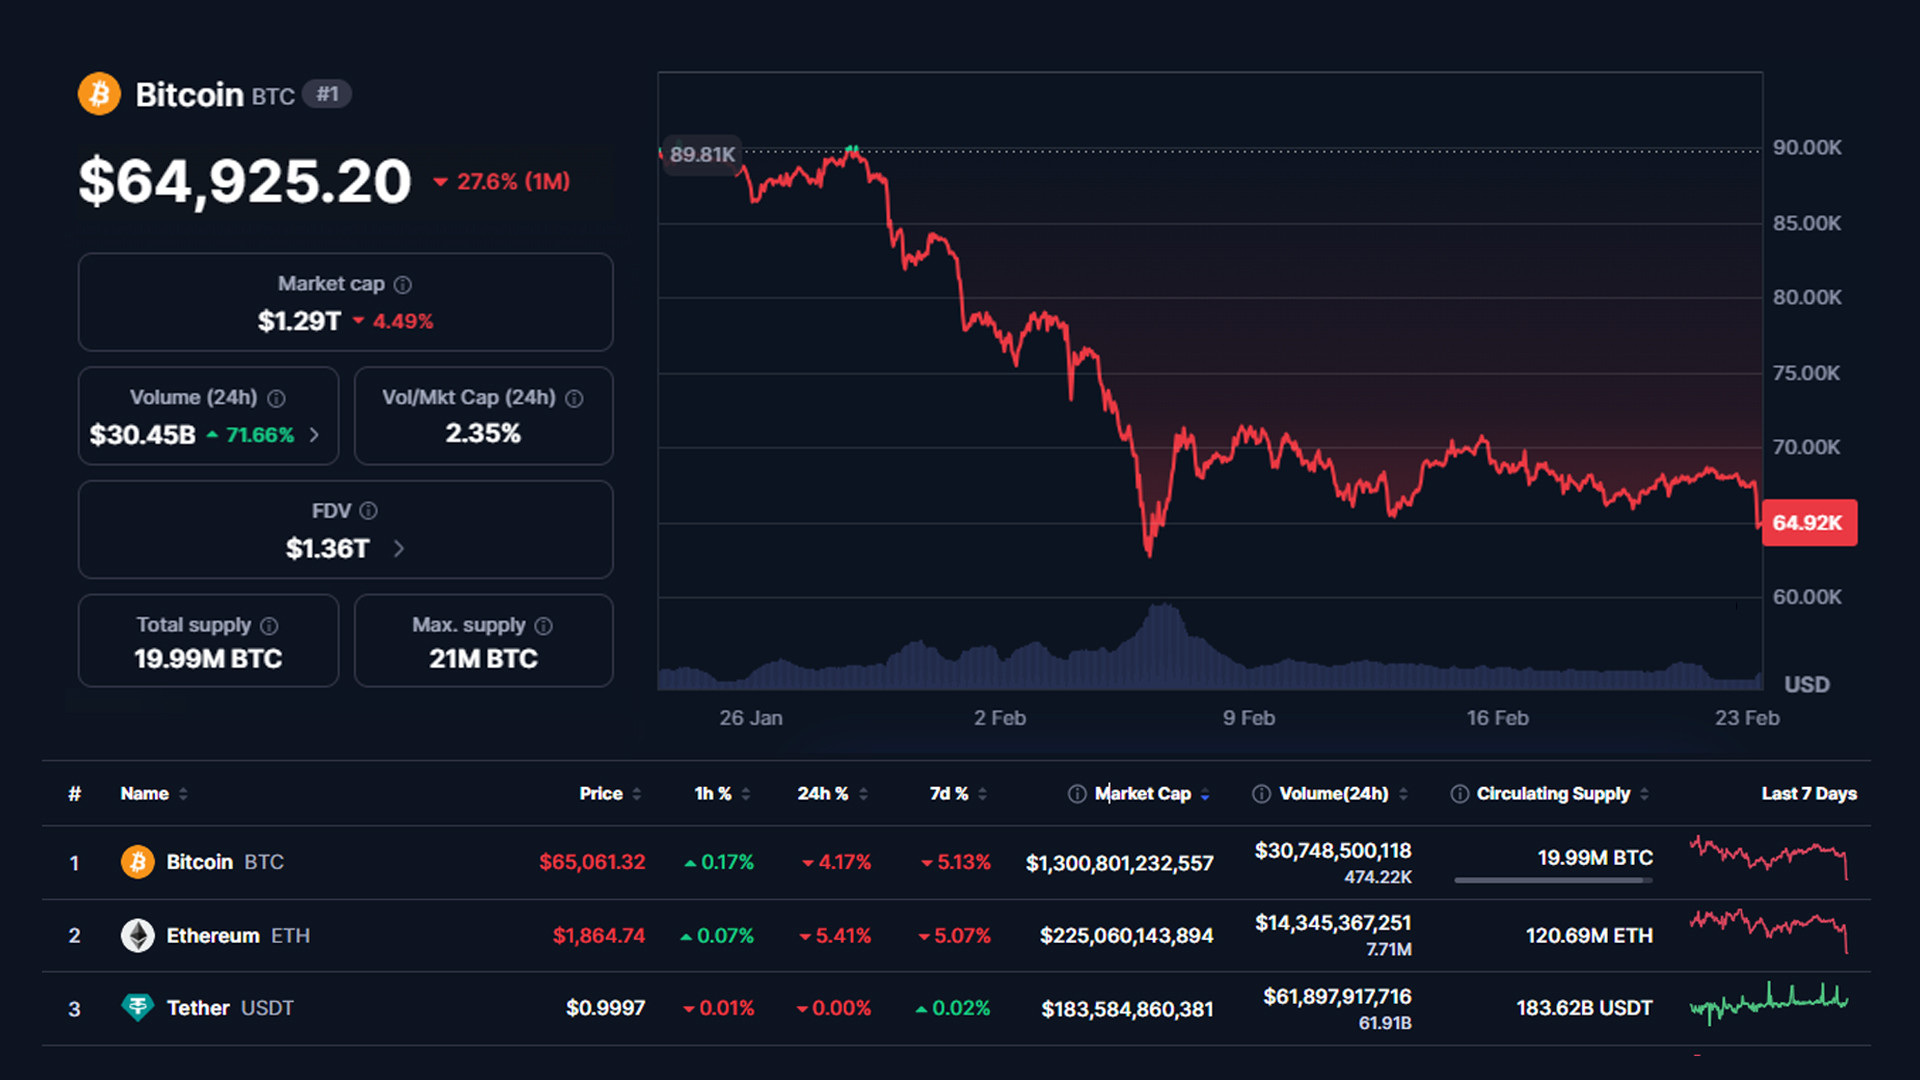
Task: Click the Market cap info icon
Action: click(x=402, y=285)
